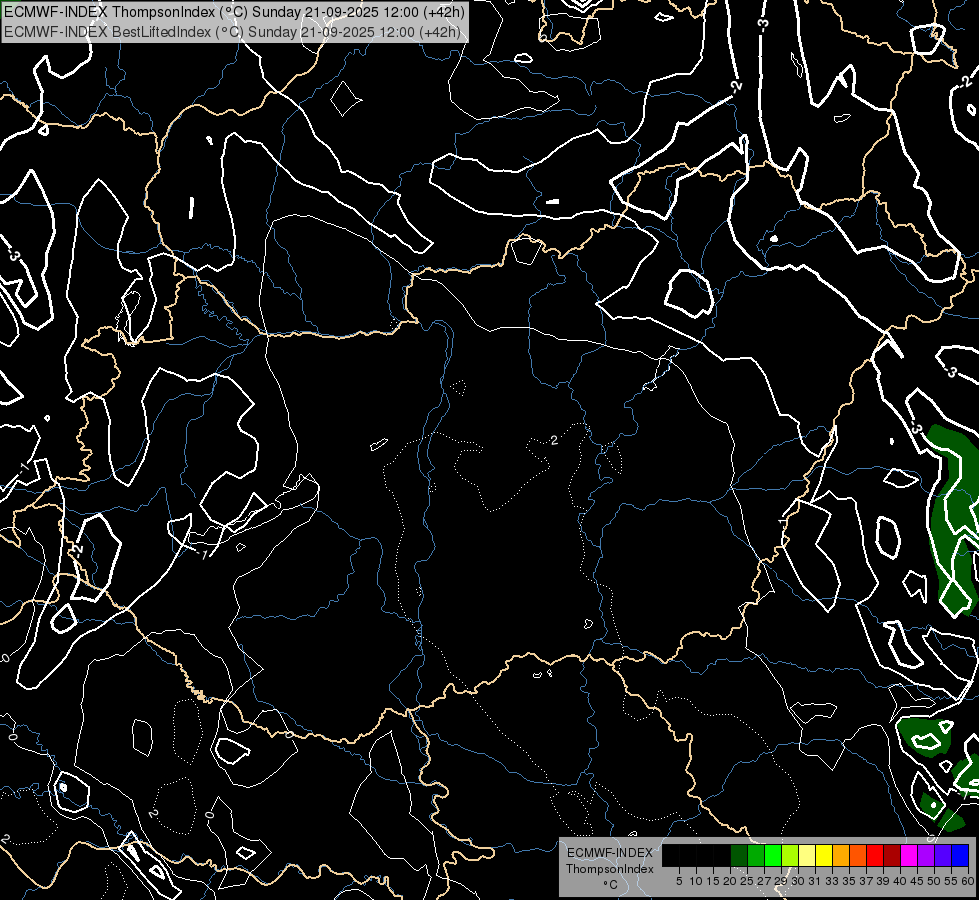Select the purple 45-50 legend swatch
The width and height of the screenshot is (979, 900).
click(x=926, y=855)
